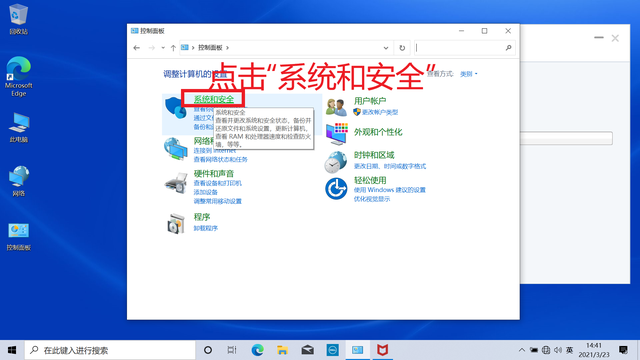Click the volume speaker tray icon
The image size is (640, 360).
(x=558, y=350)
